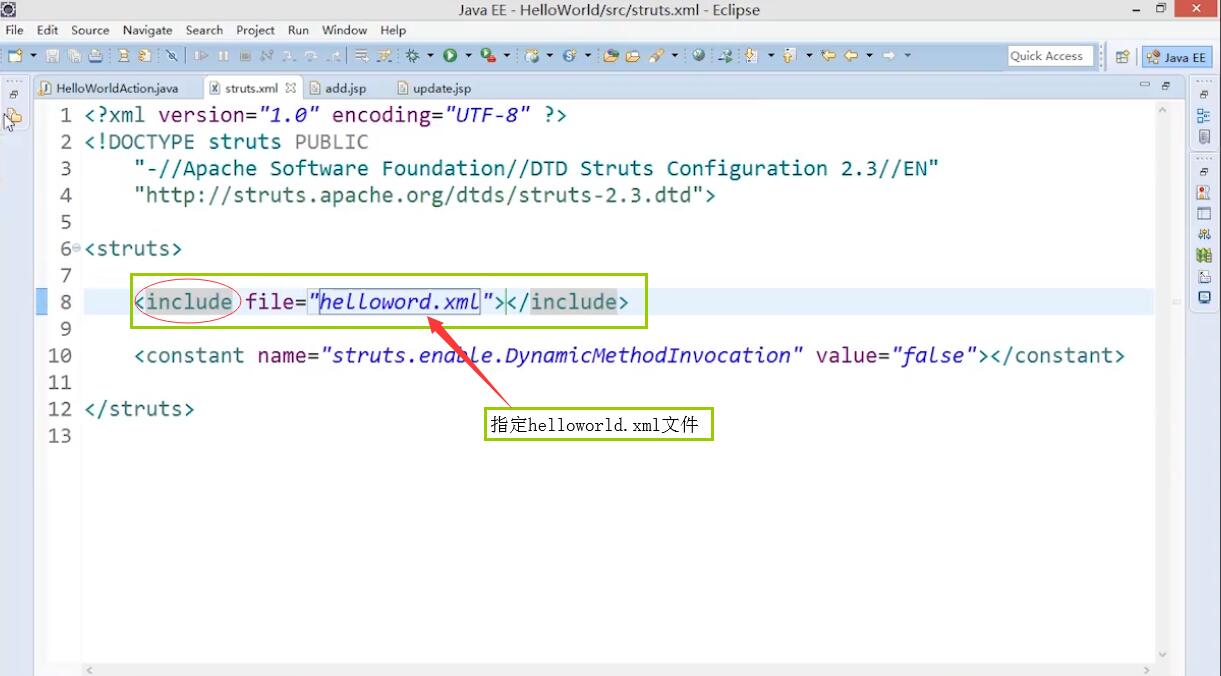Click the Skip All Breakpoints icon
The image size is (1221, 676).
point(172,56)
